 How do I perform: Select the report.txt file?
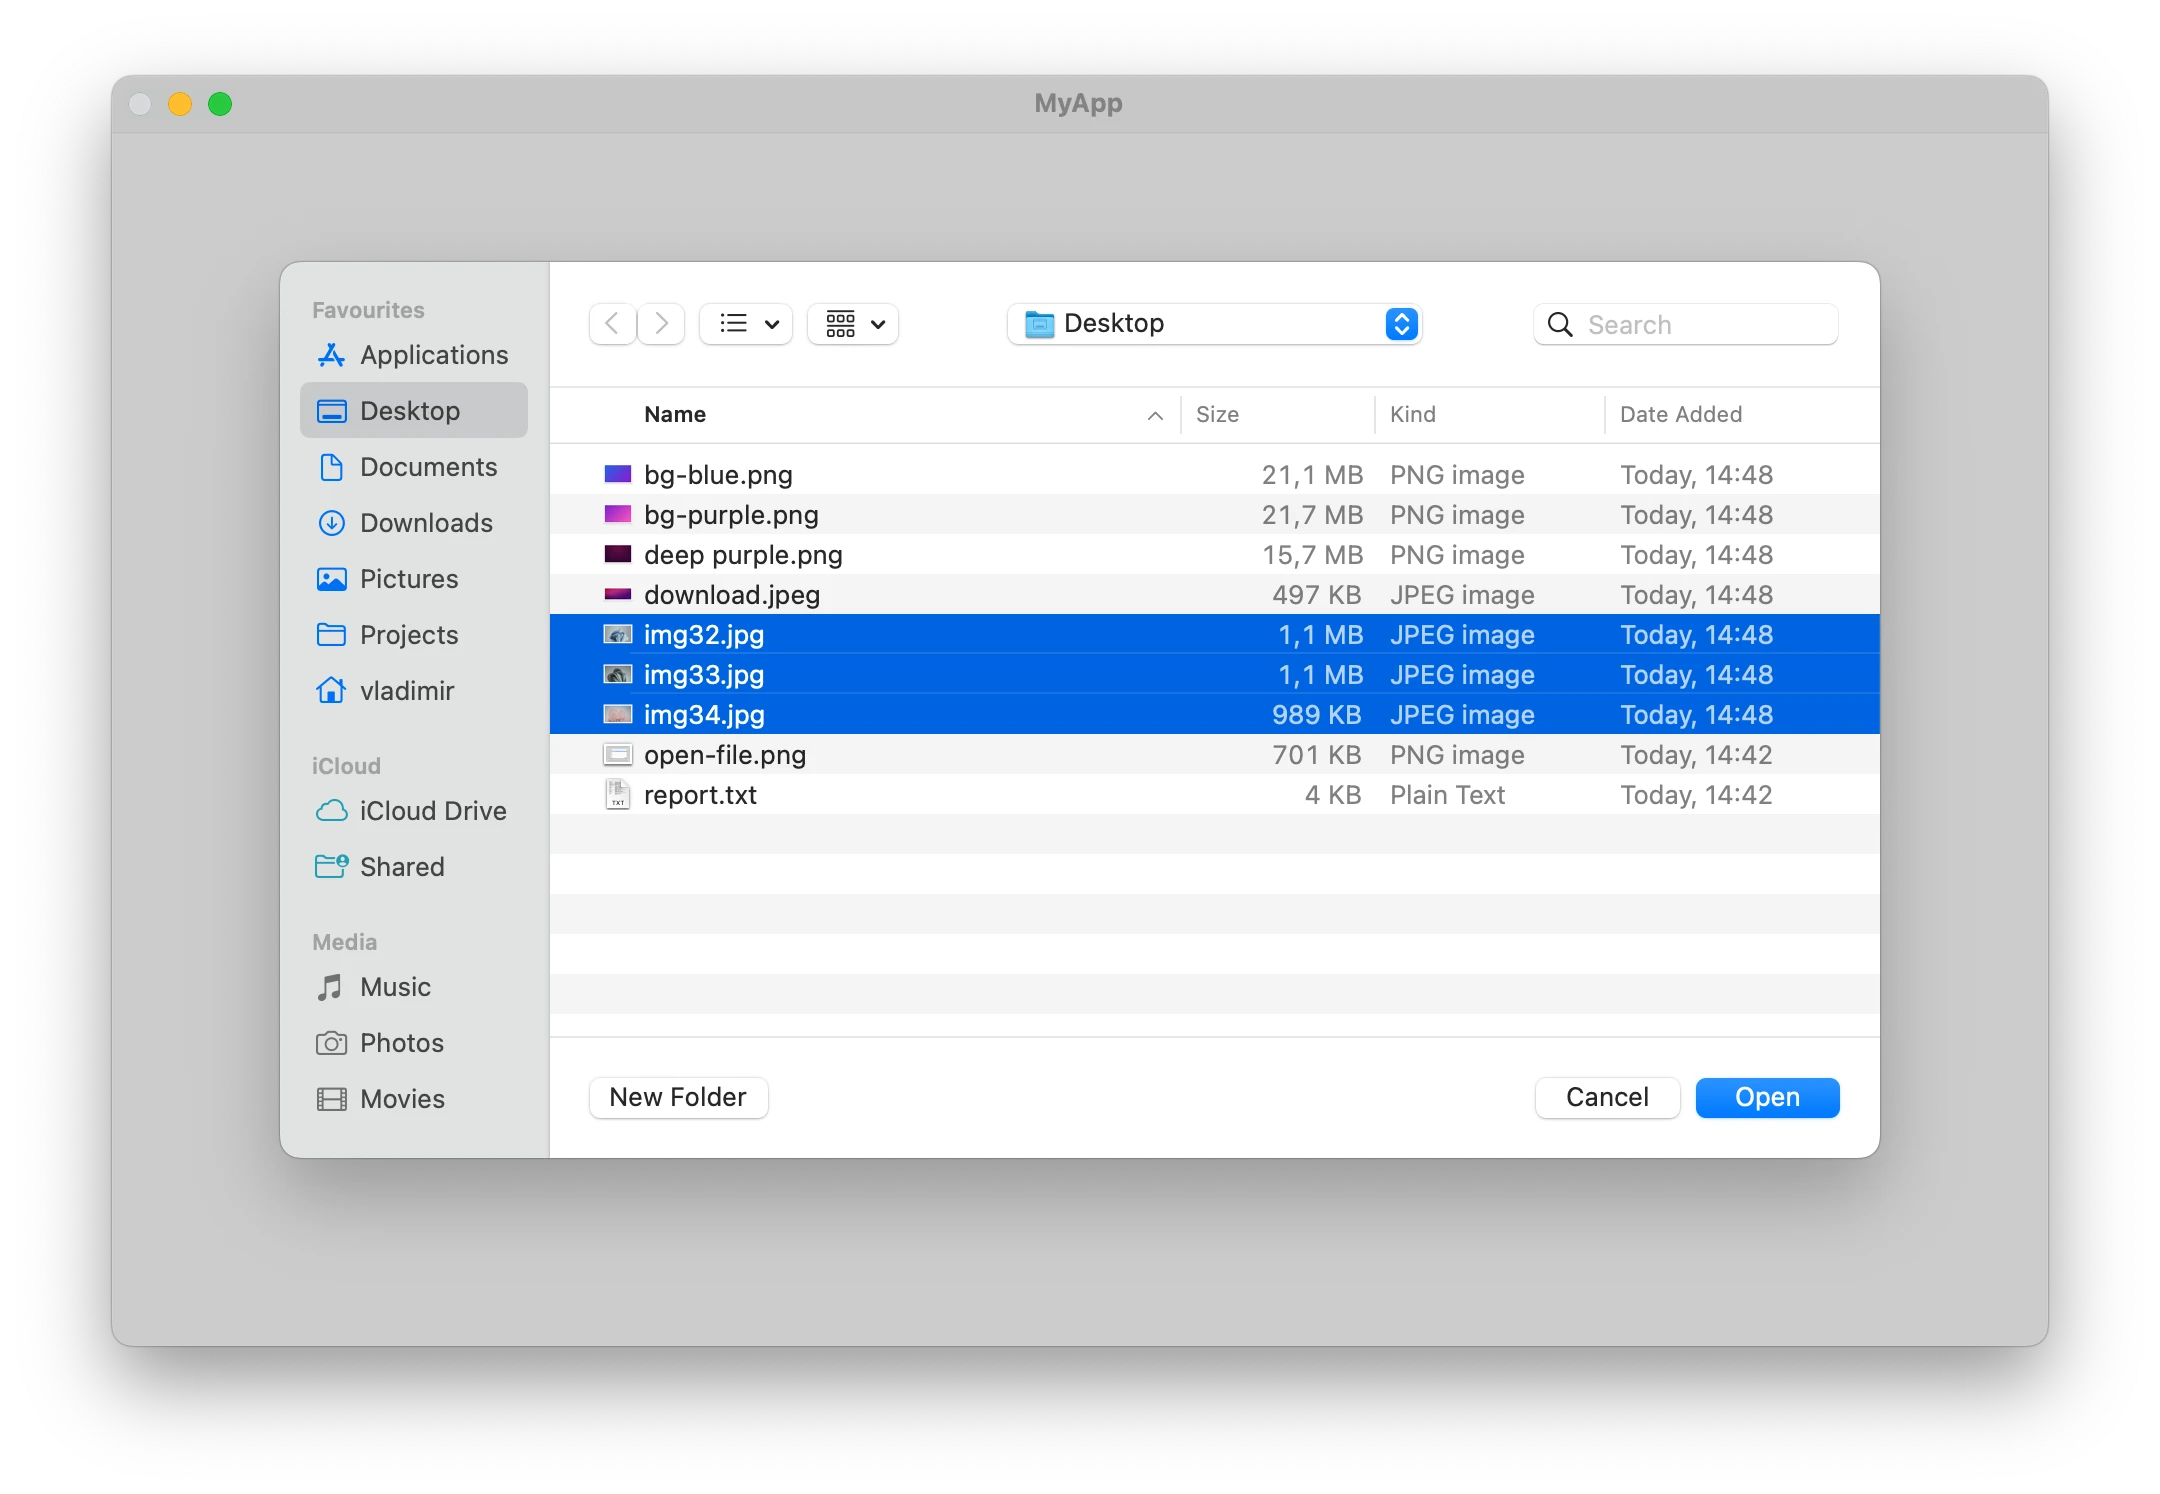pos(700,795)
